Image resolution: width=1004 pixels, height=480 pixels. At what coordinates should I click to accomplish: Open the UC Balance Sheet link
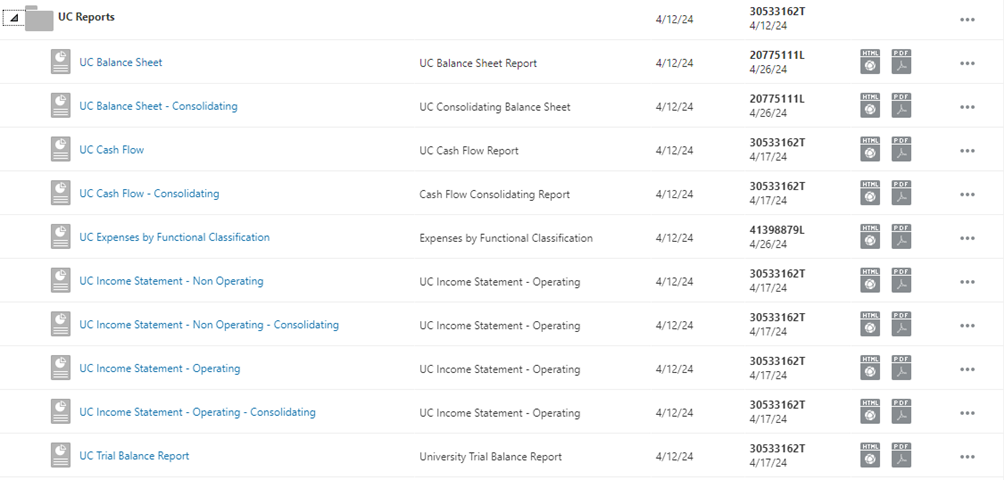[x=121, y=62]
